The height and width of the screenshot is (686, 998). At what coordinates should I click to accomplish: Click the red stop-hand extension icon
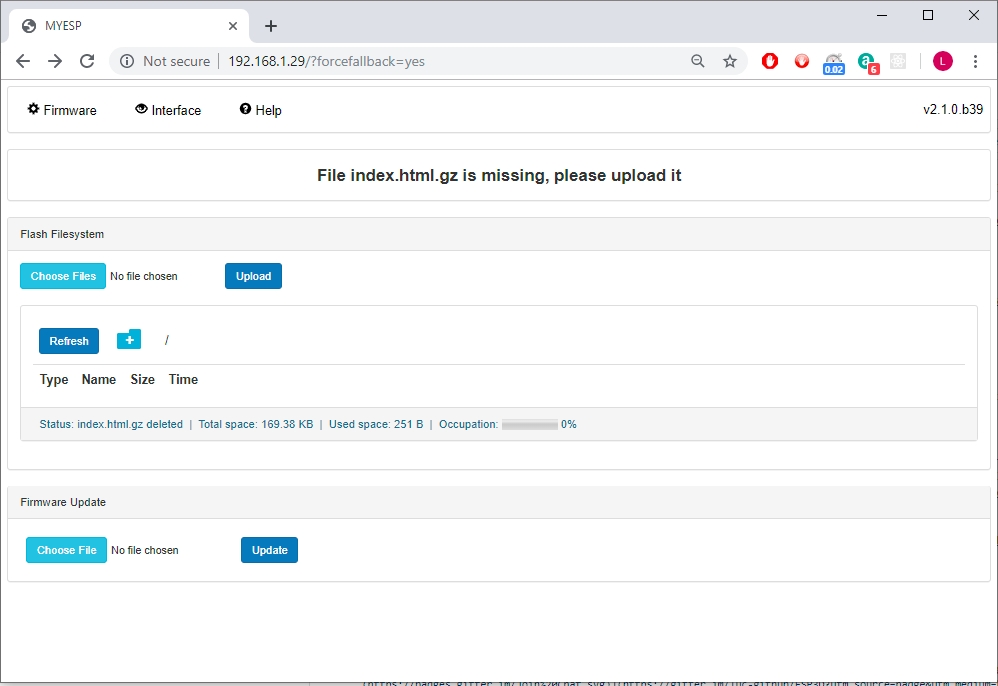tap(769, 61)
